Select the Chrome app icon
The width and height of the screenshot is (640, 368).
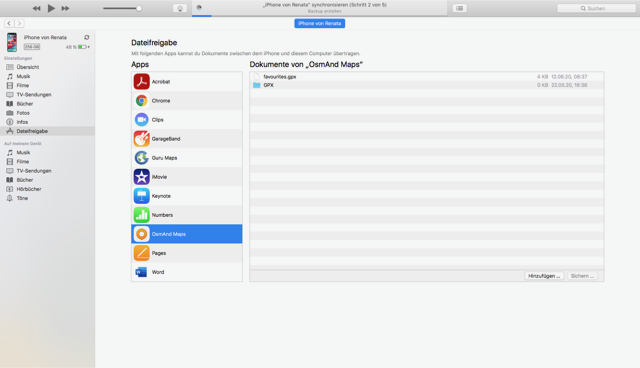pyautogui.click(x=142, y=100)
